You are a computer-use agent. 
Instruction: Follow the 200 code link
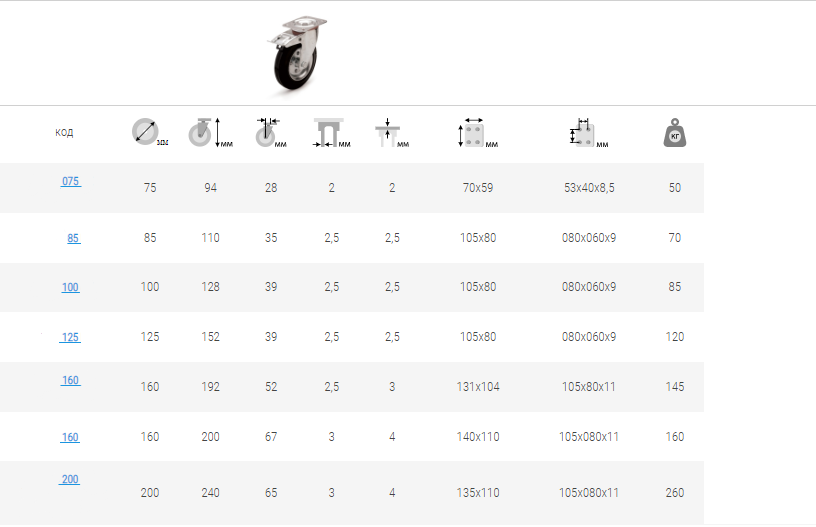pos(70,480)
